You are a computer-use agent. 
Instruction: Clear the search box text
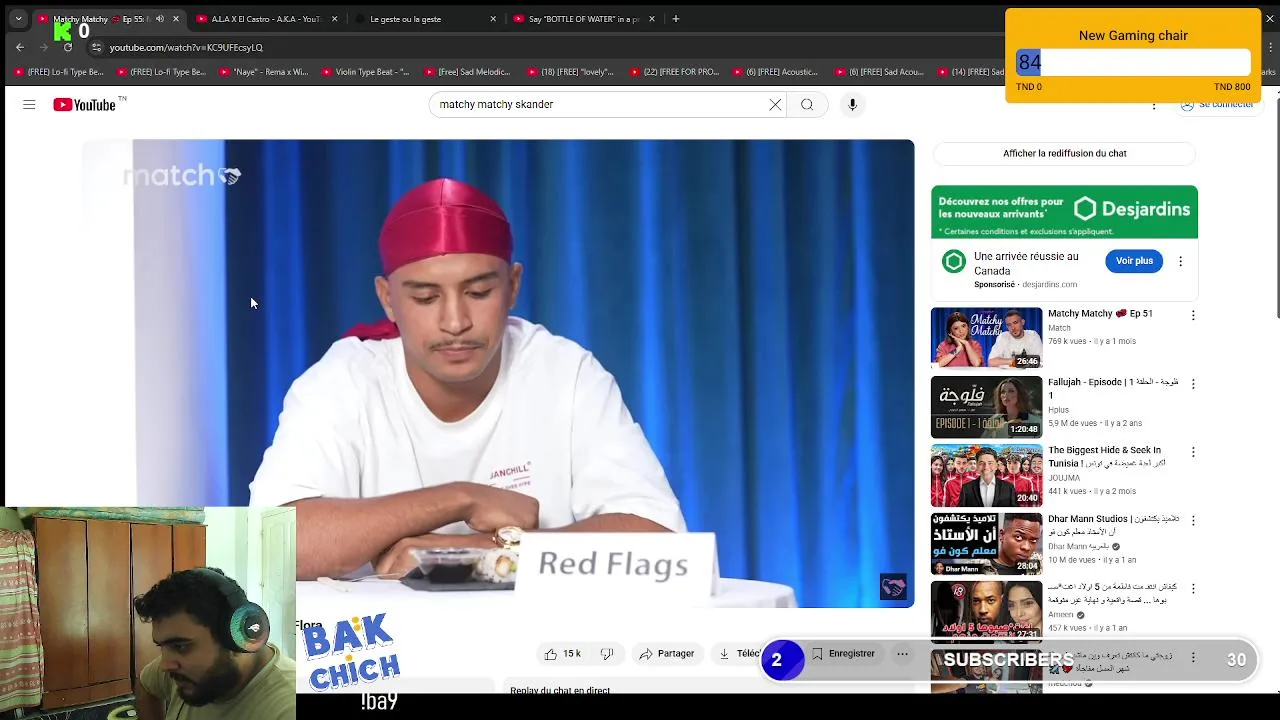click(x=775, y=104)
